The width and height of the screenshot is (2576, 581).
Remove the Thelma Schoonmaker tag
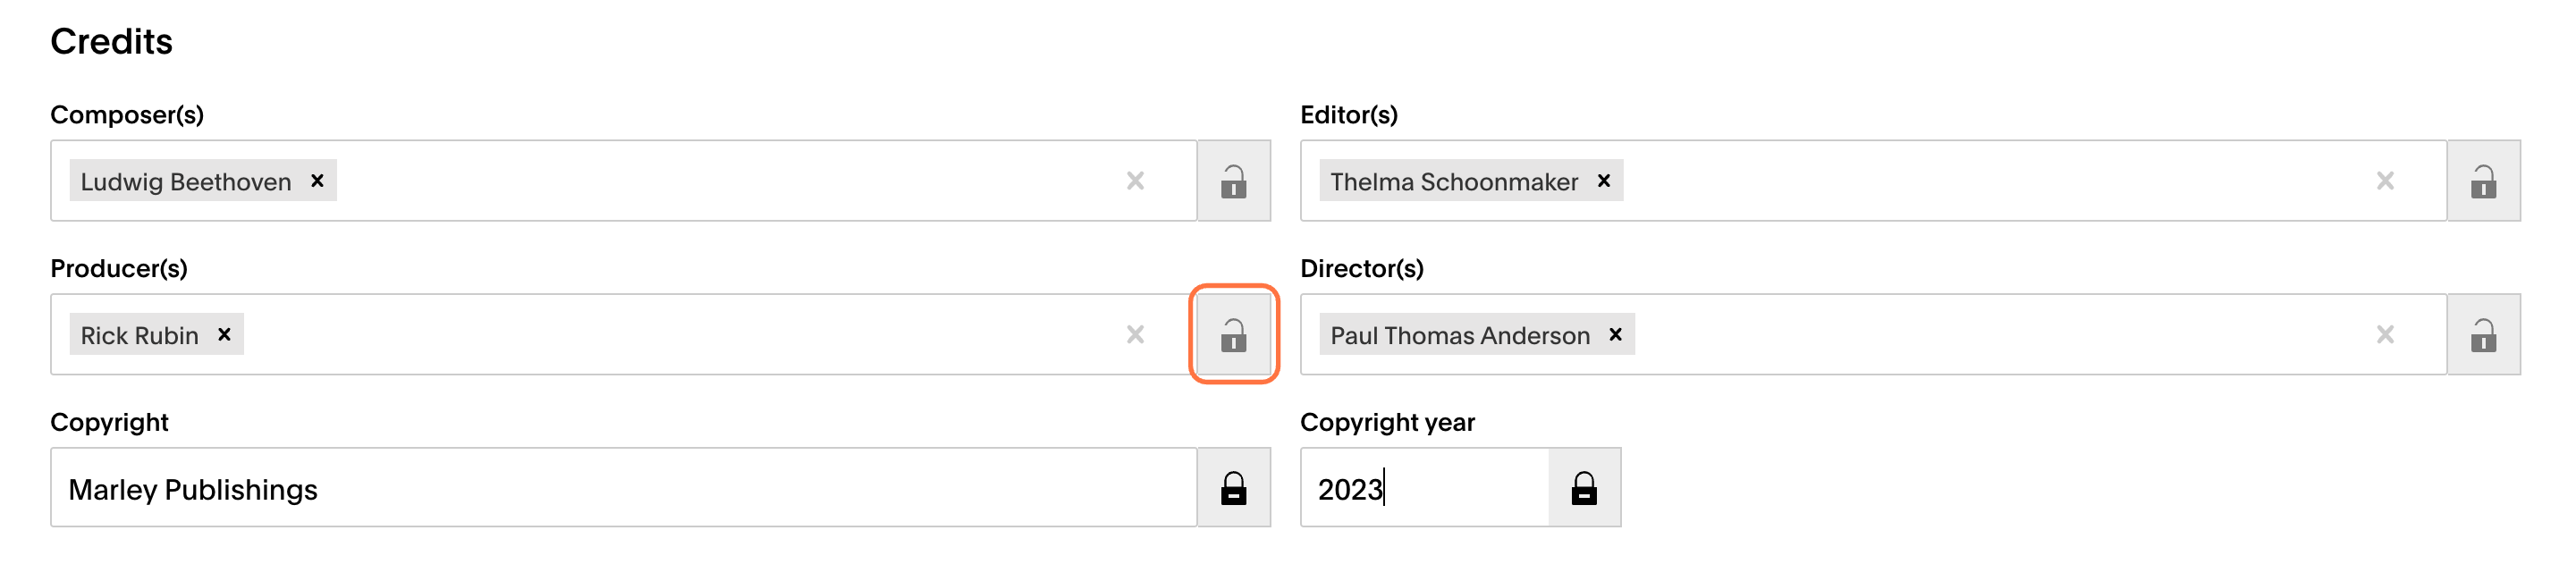(x=1604, y=181)
